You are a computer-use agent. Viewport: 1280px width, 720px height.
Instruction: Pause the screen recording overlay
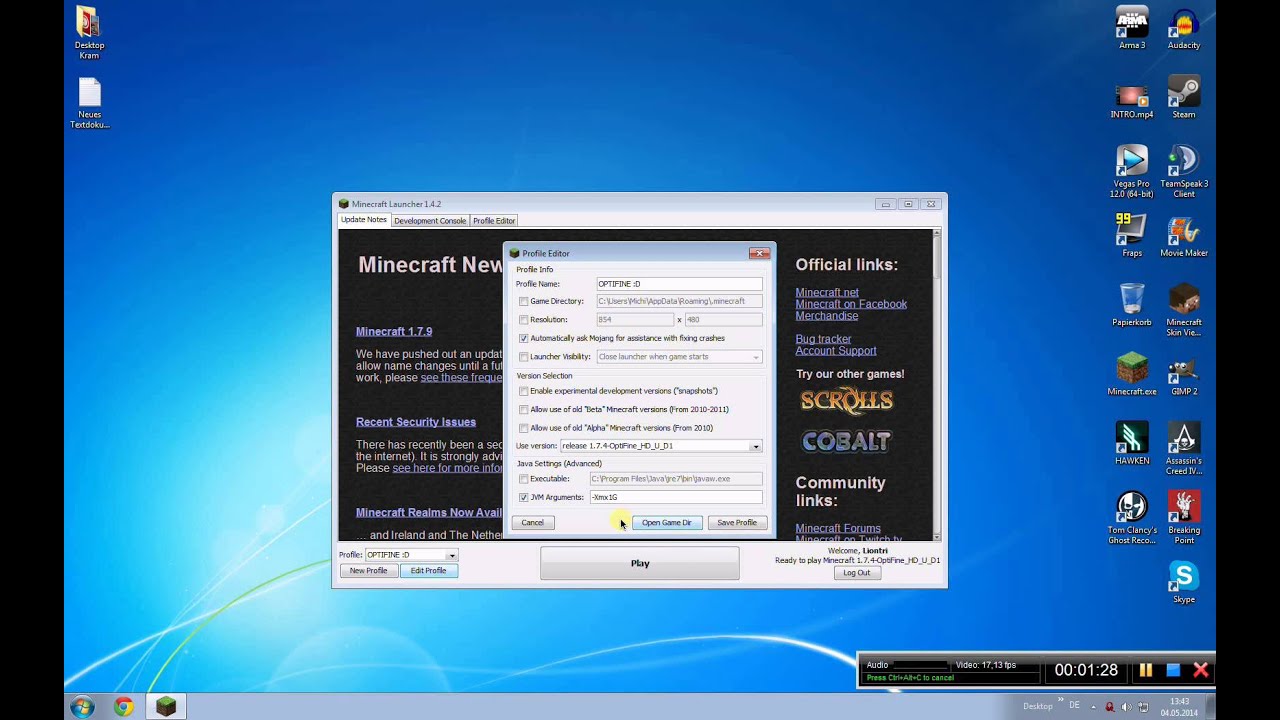[1146, 670]
